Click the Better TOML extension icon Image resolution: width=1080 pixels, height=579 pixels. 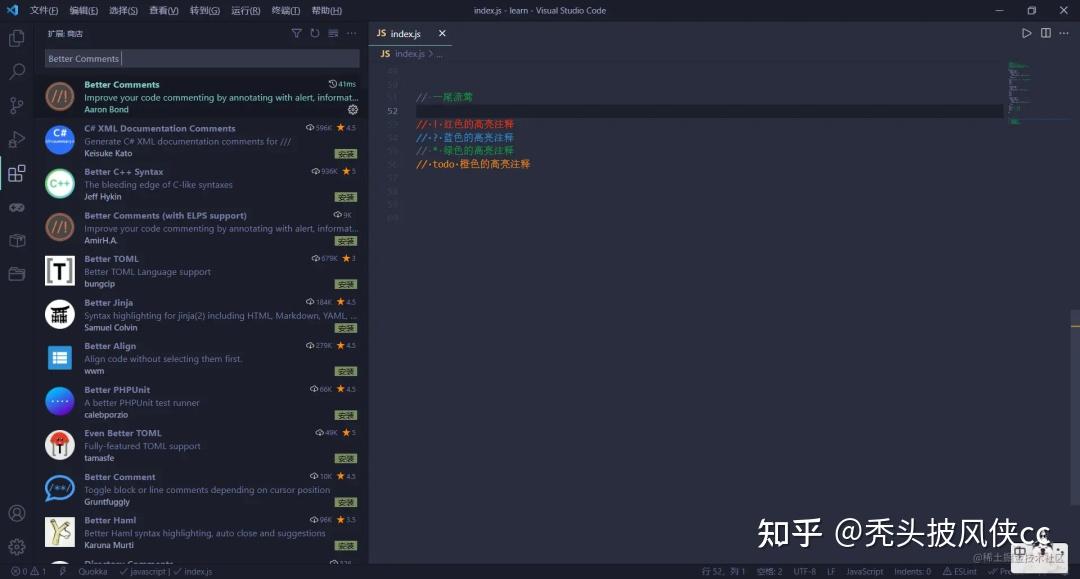click(60, 271)
